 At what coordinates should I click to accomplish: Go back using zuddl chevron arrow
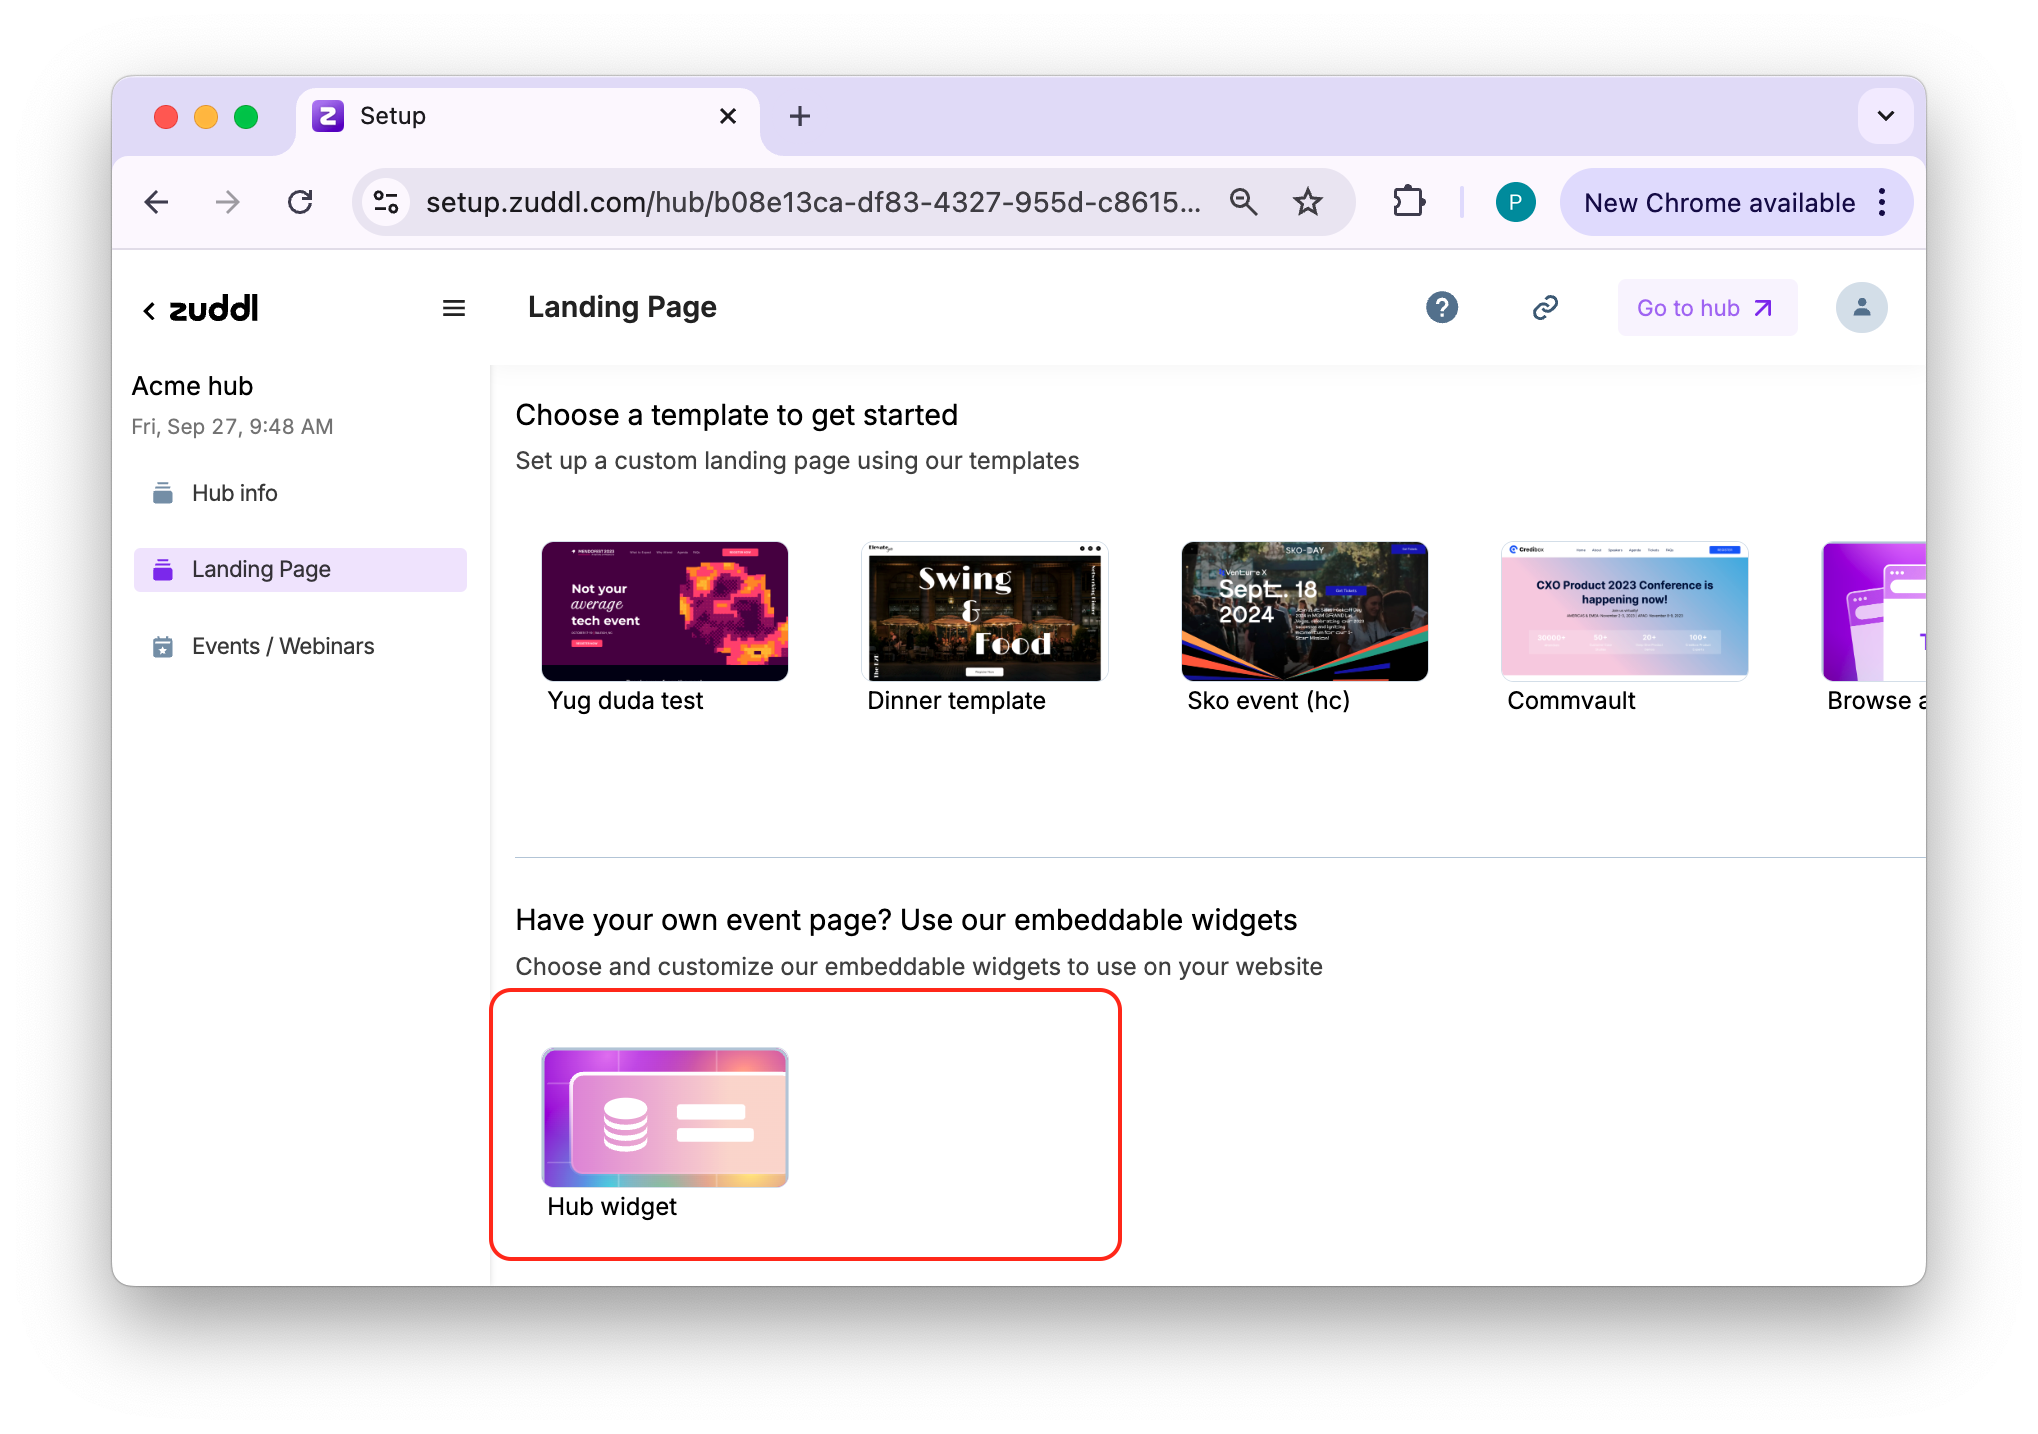149,311
